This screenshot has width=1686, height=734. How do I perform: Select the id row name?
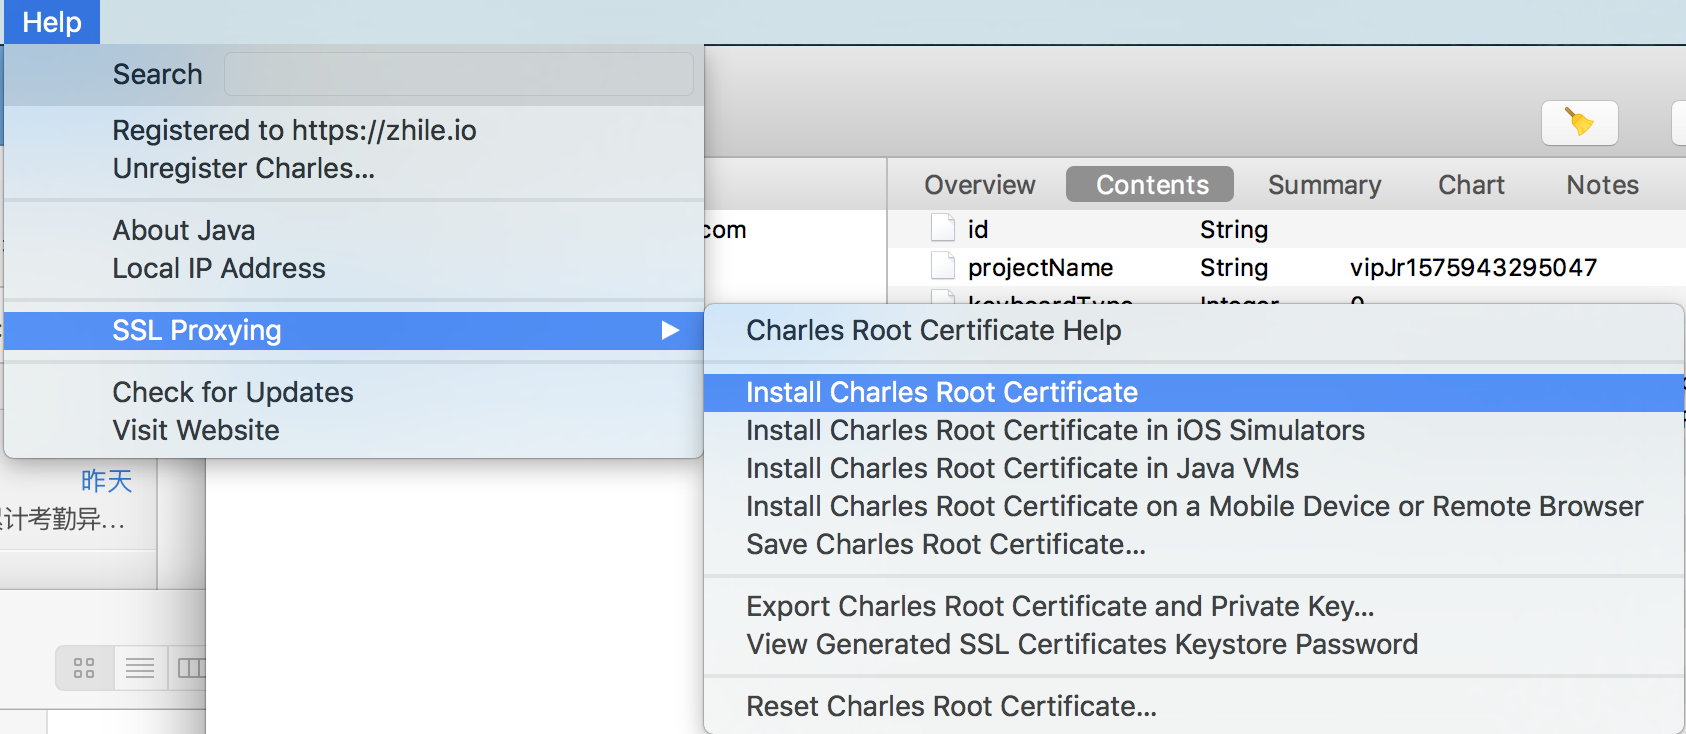[978, 230]
